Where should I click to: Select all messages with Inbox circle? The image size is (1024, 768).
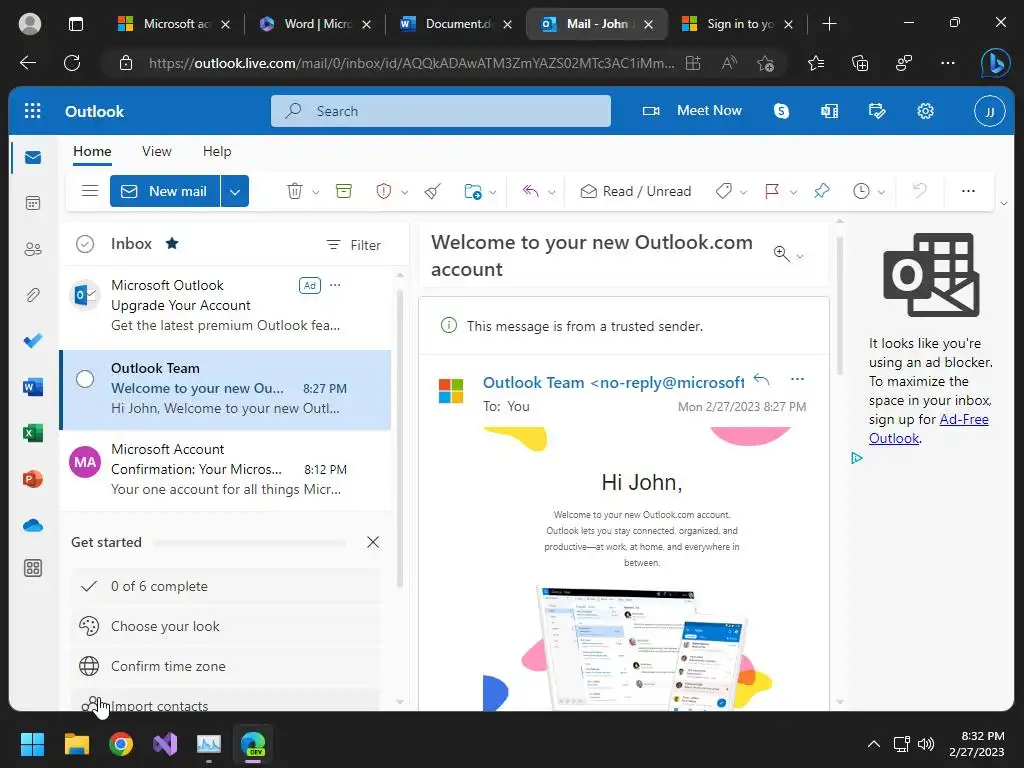(85, 244)
